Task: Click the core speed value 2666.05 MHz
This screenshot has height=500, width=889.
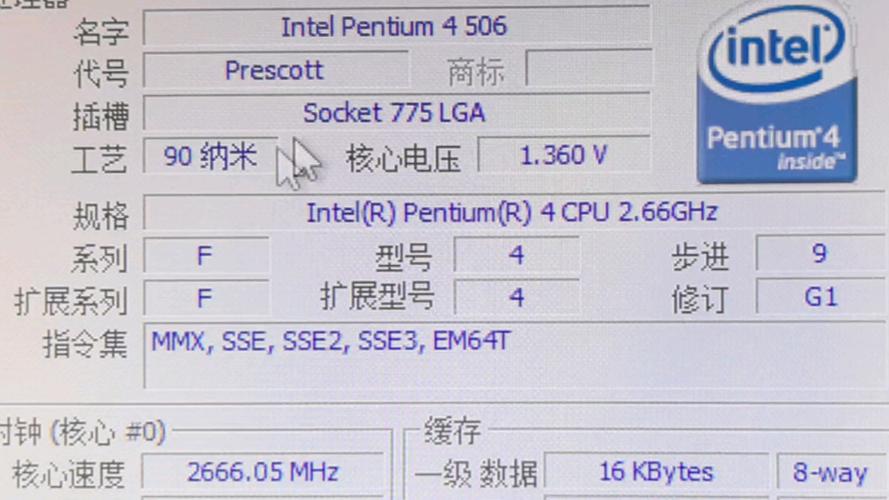Action: (263, 472)
